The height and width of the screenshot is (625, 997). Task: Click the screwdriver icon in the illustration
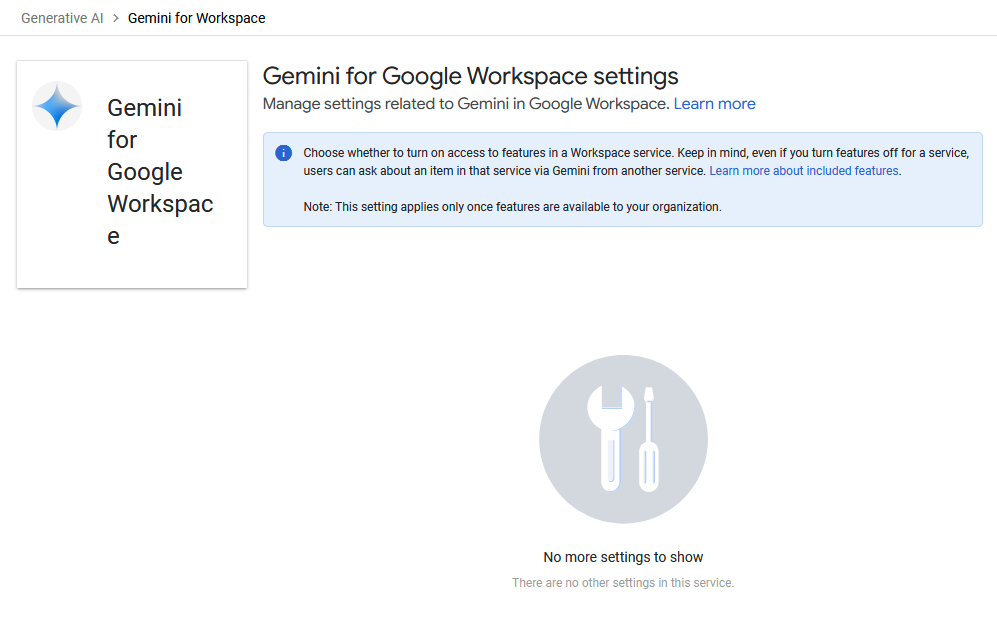pos(649,439)
